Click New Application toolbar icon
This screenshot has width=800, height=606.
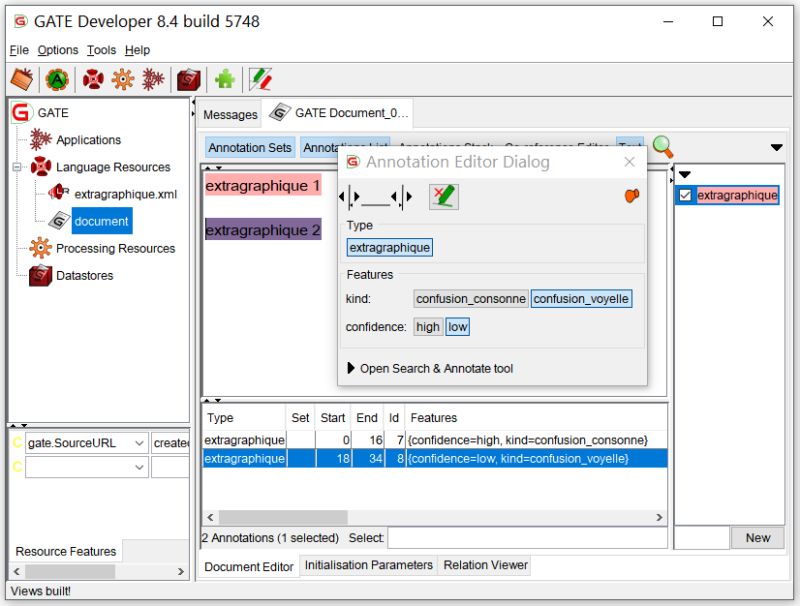[x=153, y=80]
